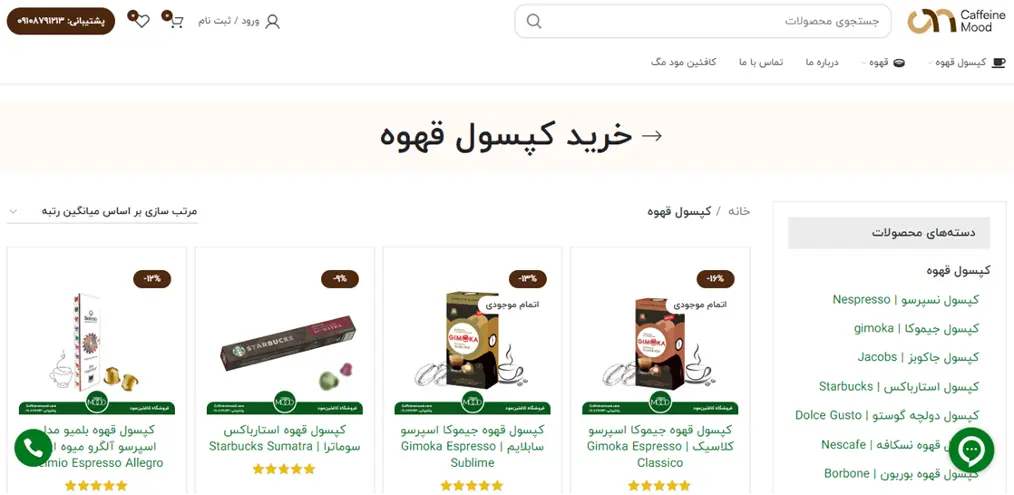Open the green chat widget bubble
Screen dimensions: 1014x495
coord(971,450)
